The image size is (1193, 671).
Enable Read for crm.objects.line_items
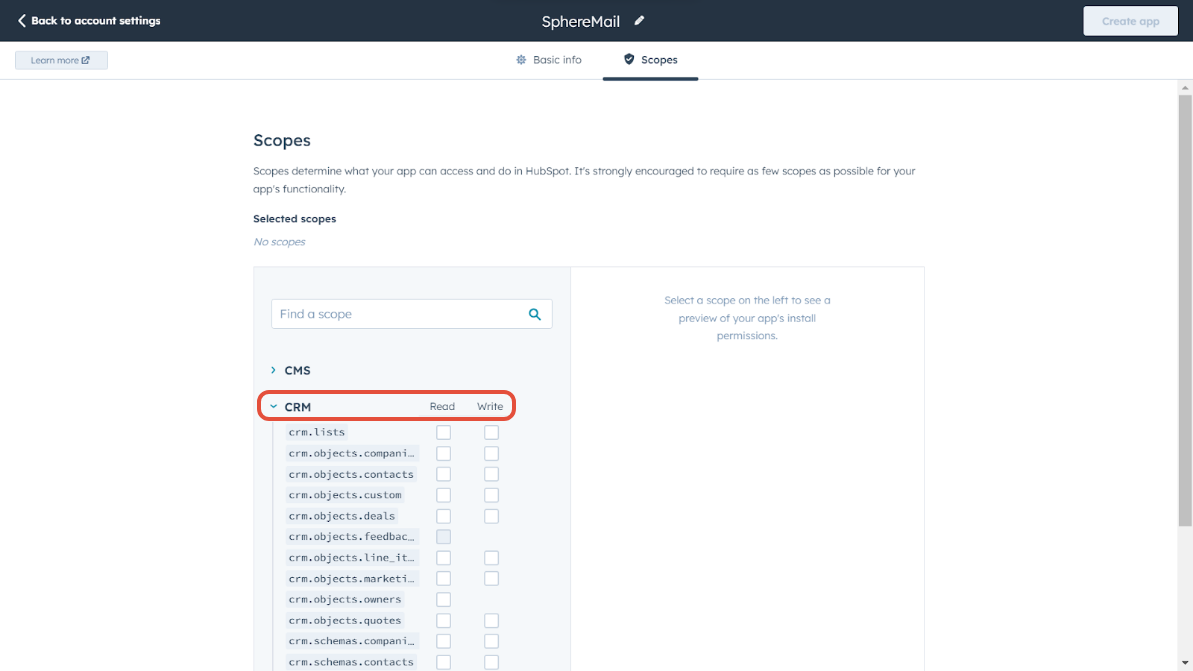(444, 558)
